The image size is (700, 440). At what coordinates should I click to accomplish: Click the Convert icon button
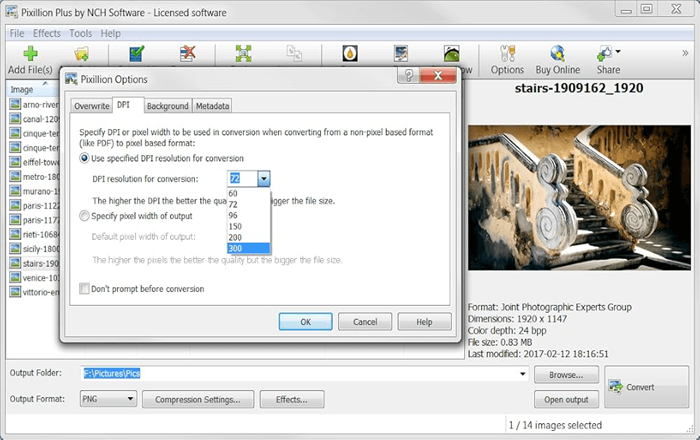(646, 387)
